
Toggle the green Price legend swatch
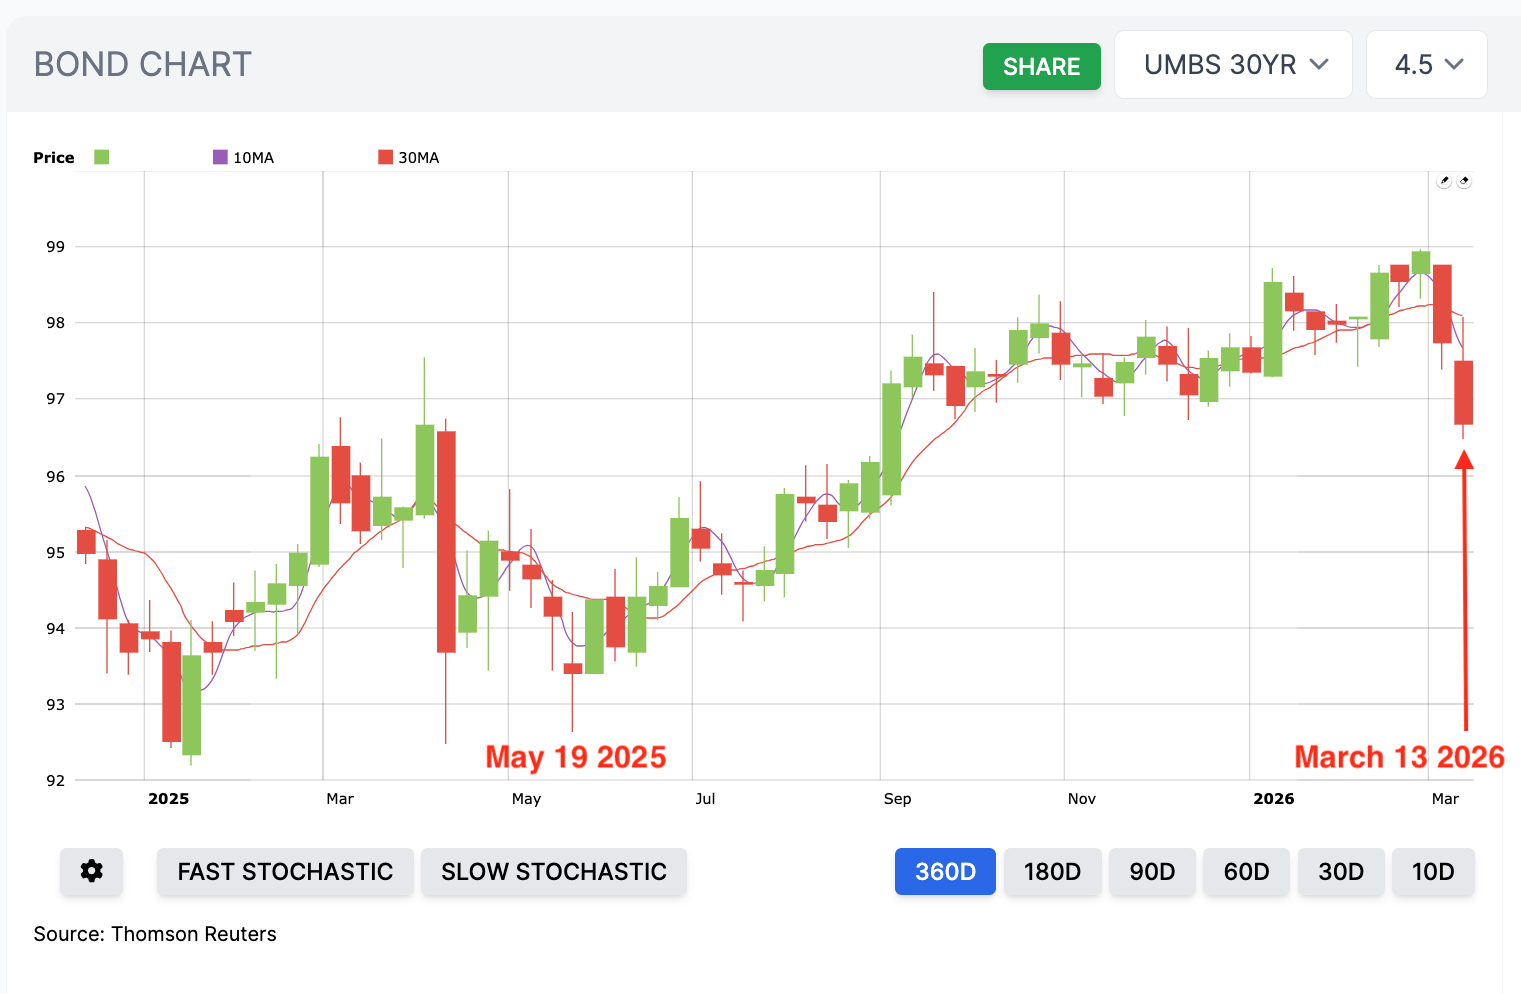101,157
